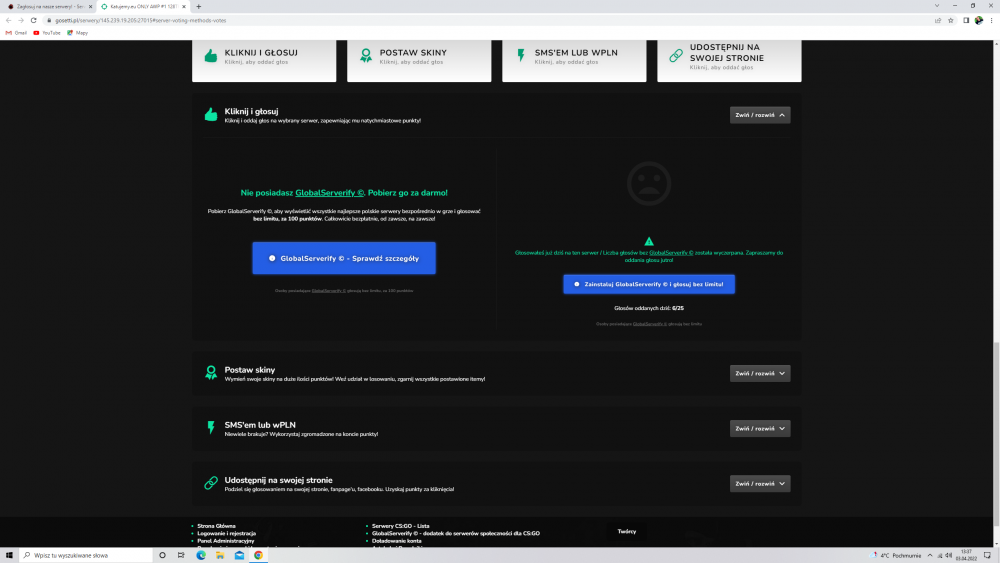This screenshot has width=1000, height=563.
Task: Expand the Postaw skiny section
Action: click(x=760, y=373)
